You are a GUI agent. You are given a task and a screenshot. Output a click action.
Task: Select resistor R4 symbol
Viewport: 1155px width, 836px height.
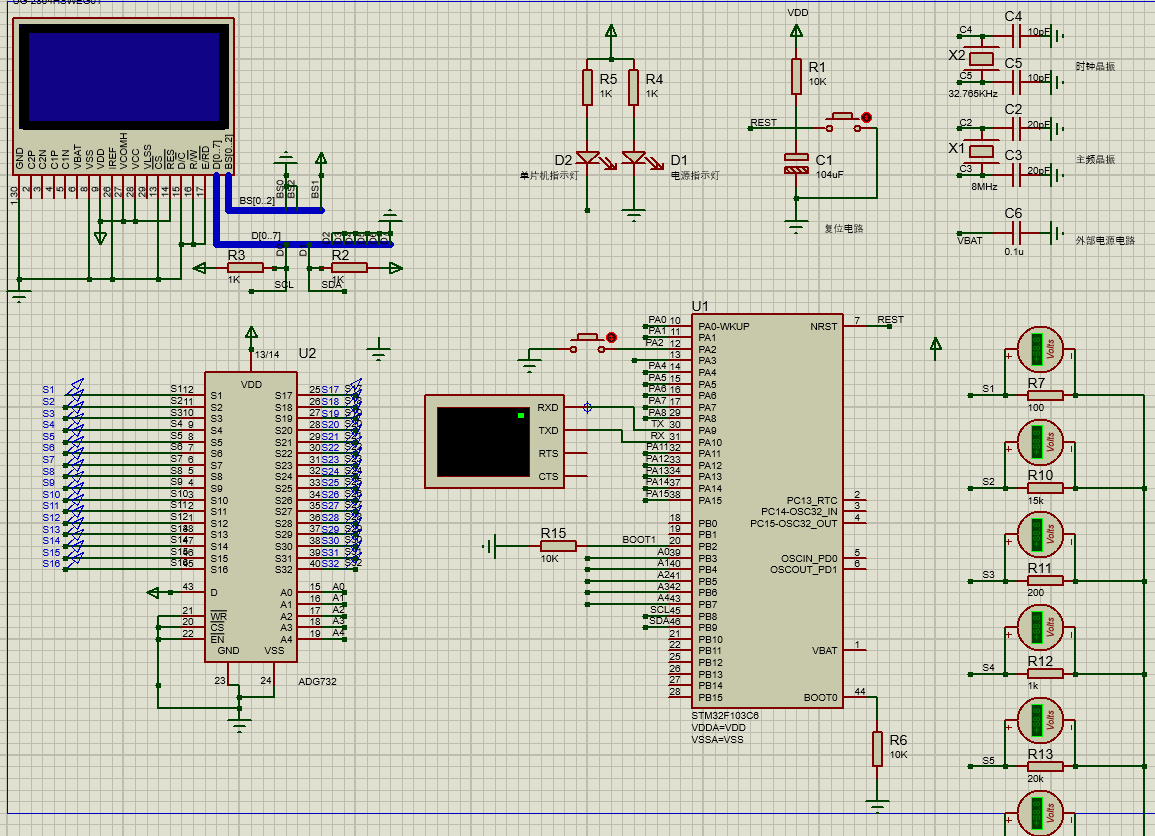pyautogui.click(x=633, y=88)
